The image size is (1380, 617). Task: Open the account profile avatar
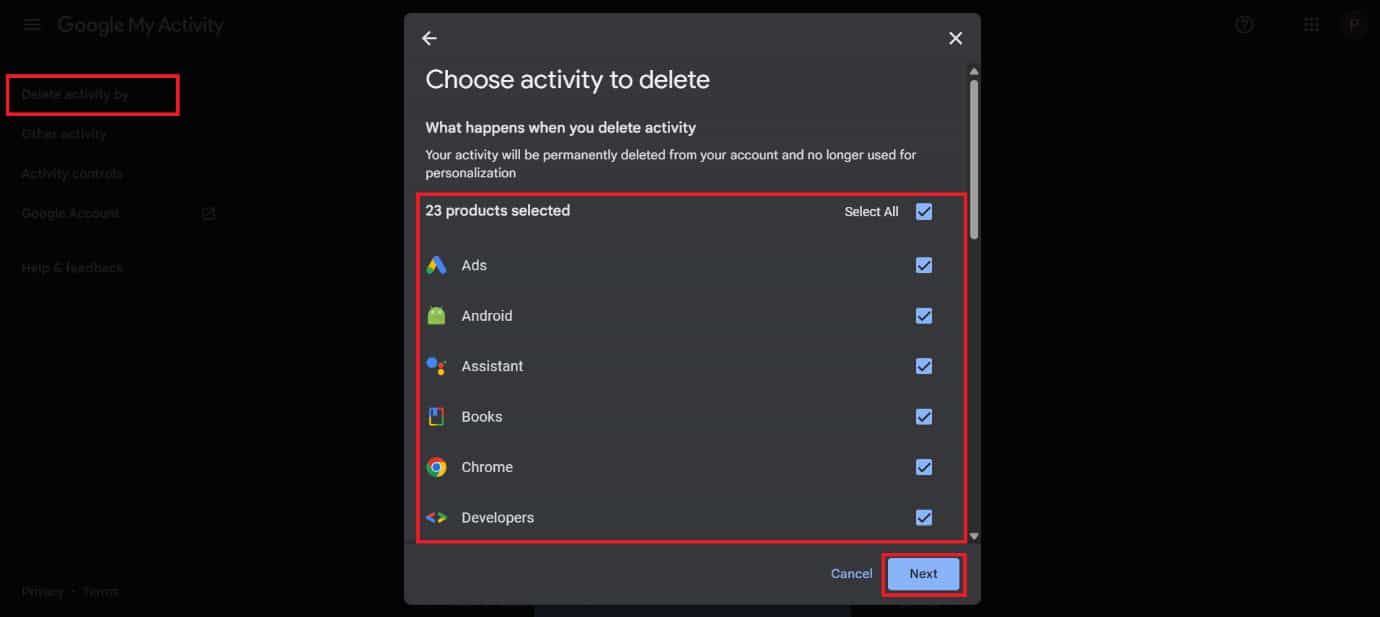[x=1354, y=25]
